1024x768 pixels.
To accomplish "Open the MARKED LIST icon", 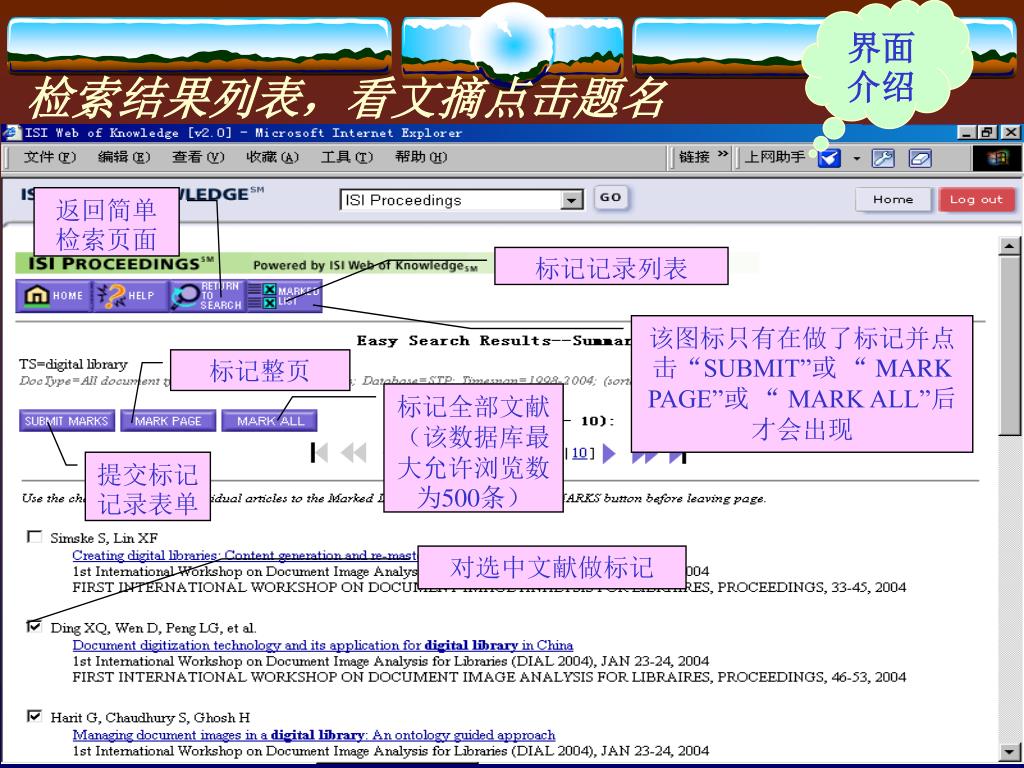I will coord(284,296).
